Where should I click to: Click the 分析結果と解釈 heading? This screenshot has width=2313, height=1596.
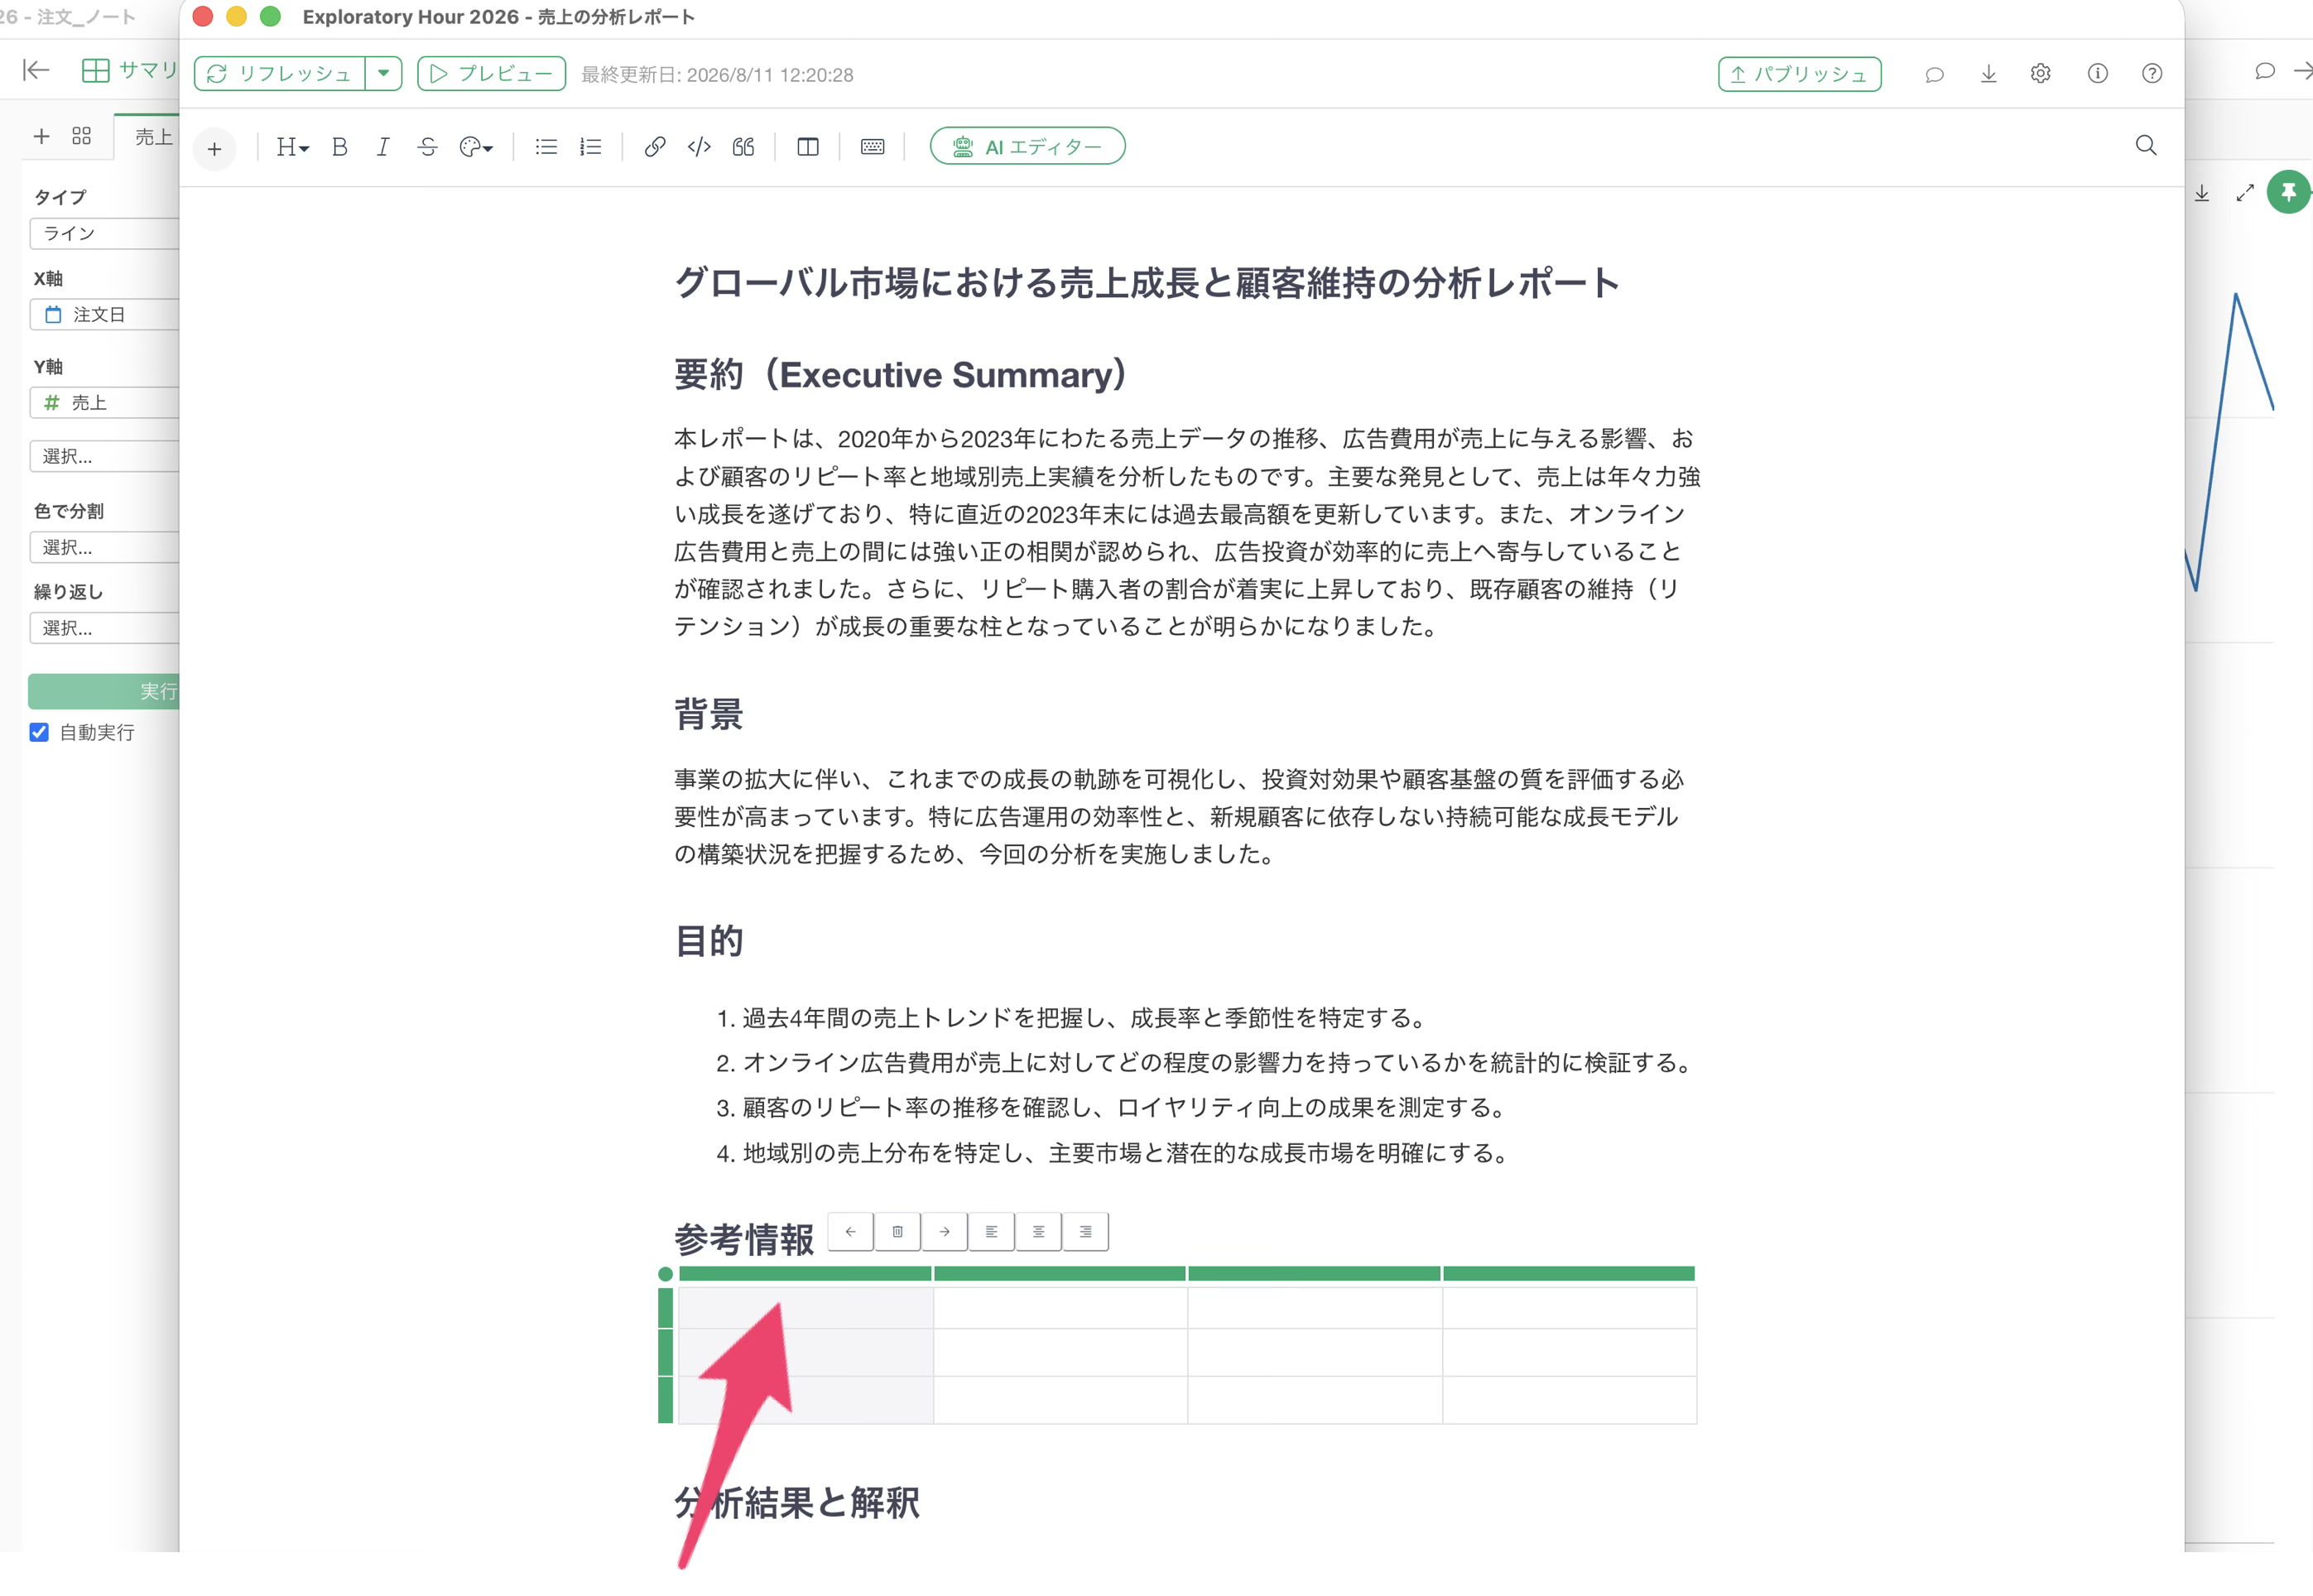point(797,1503)
